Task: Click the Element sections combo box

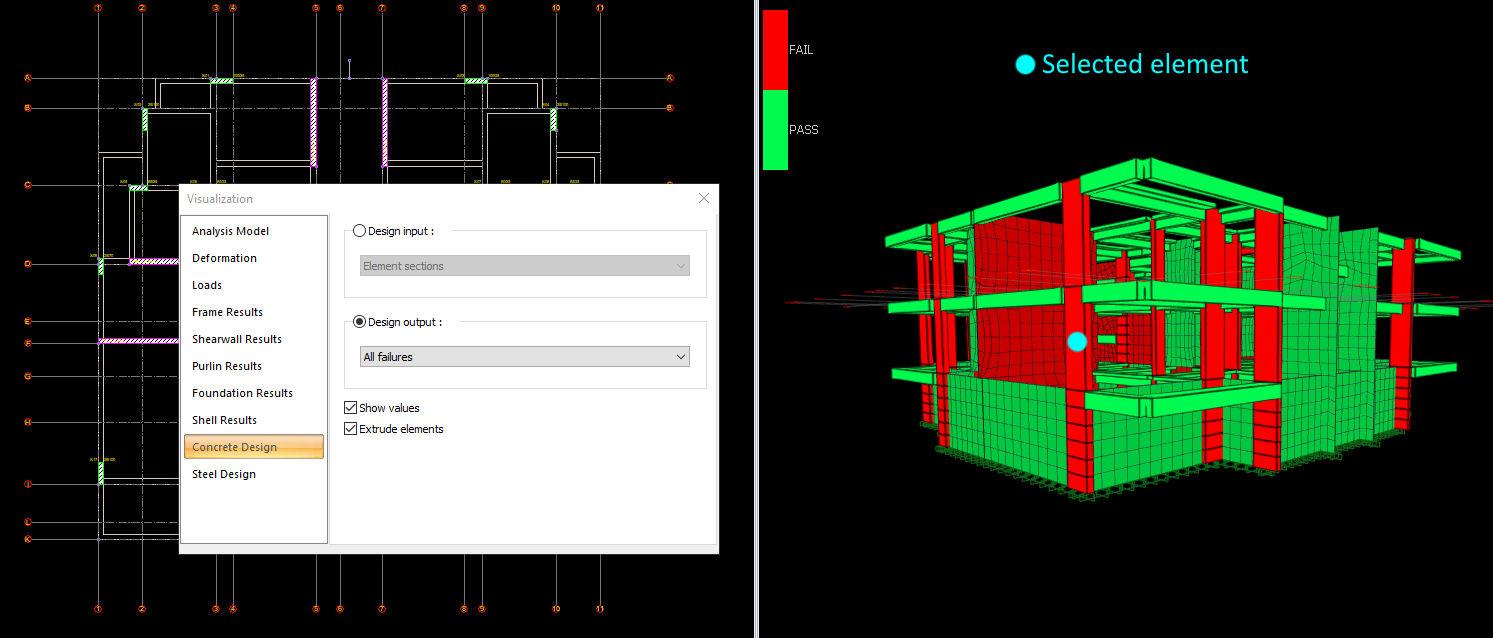Action: [525, 266]
